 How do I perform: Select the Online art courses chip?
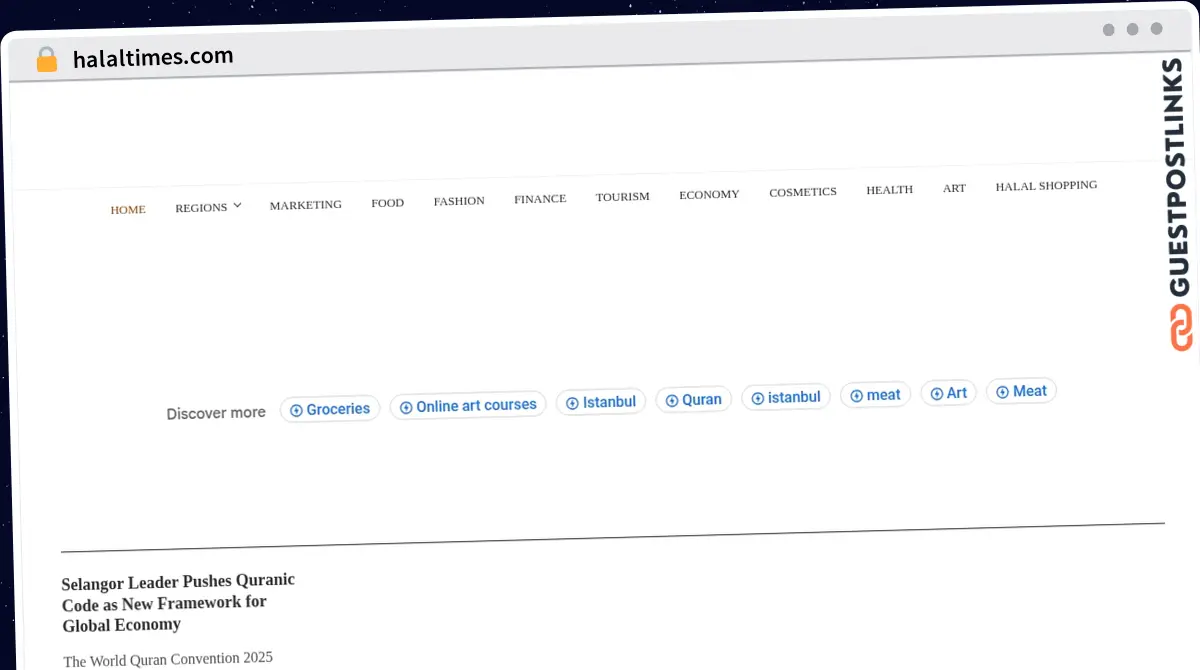pos(468,405)
